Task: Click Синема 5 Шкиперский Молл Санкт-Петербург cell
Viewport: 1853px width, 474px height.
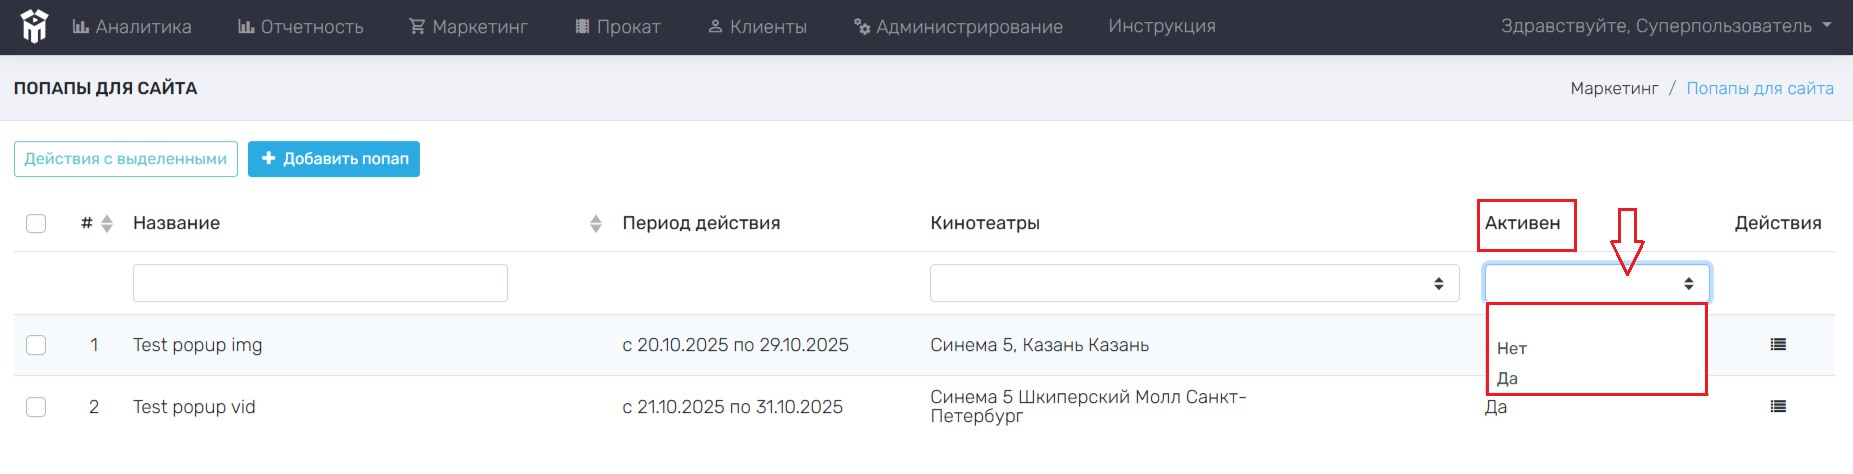Action: pos(1088,406)
